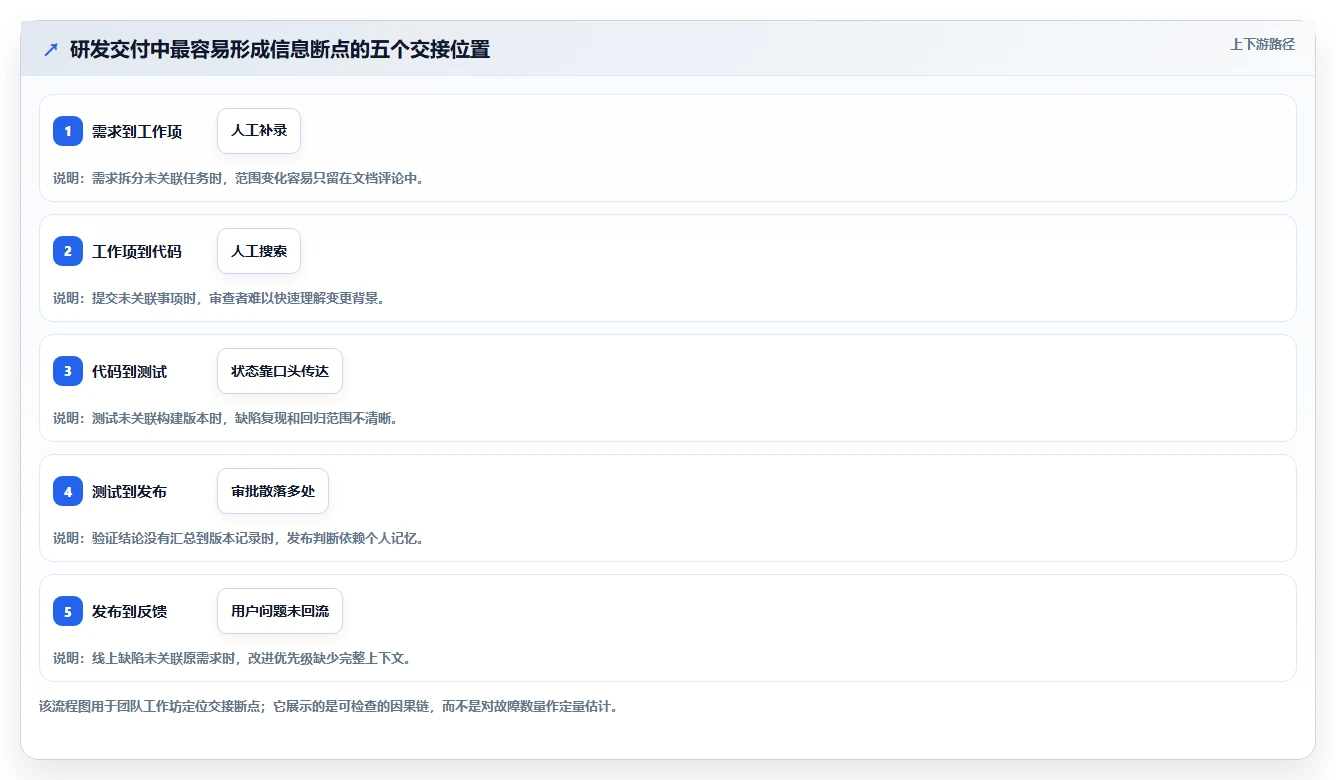Click the 状态靠口头传达 tag
This screenshot has height=780, width=1336.
coord(280,371)
